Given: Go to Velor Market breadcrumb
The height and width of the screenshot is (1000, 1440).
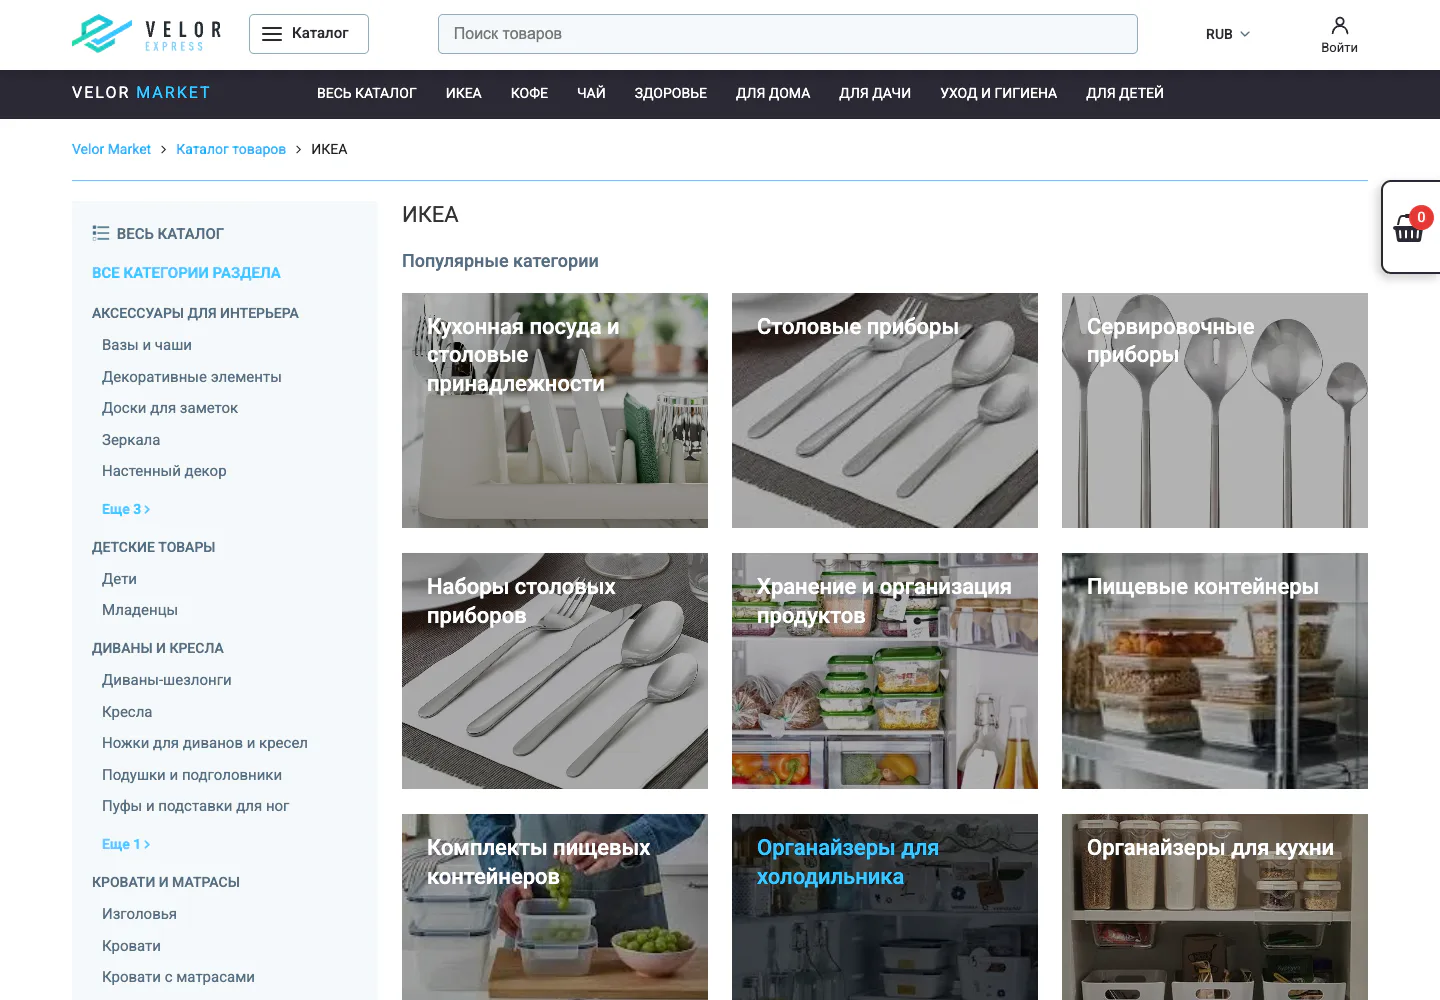Looking at the screenshot, I should point(111,149).
